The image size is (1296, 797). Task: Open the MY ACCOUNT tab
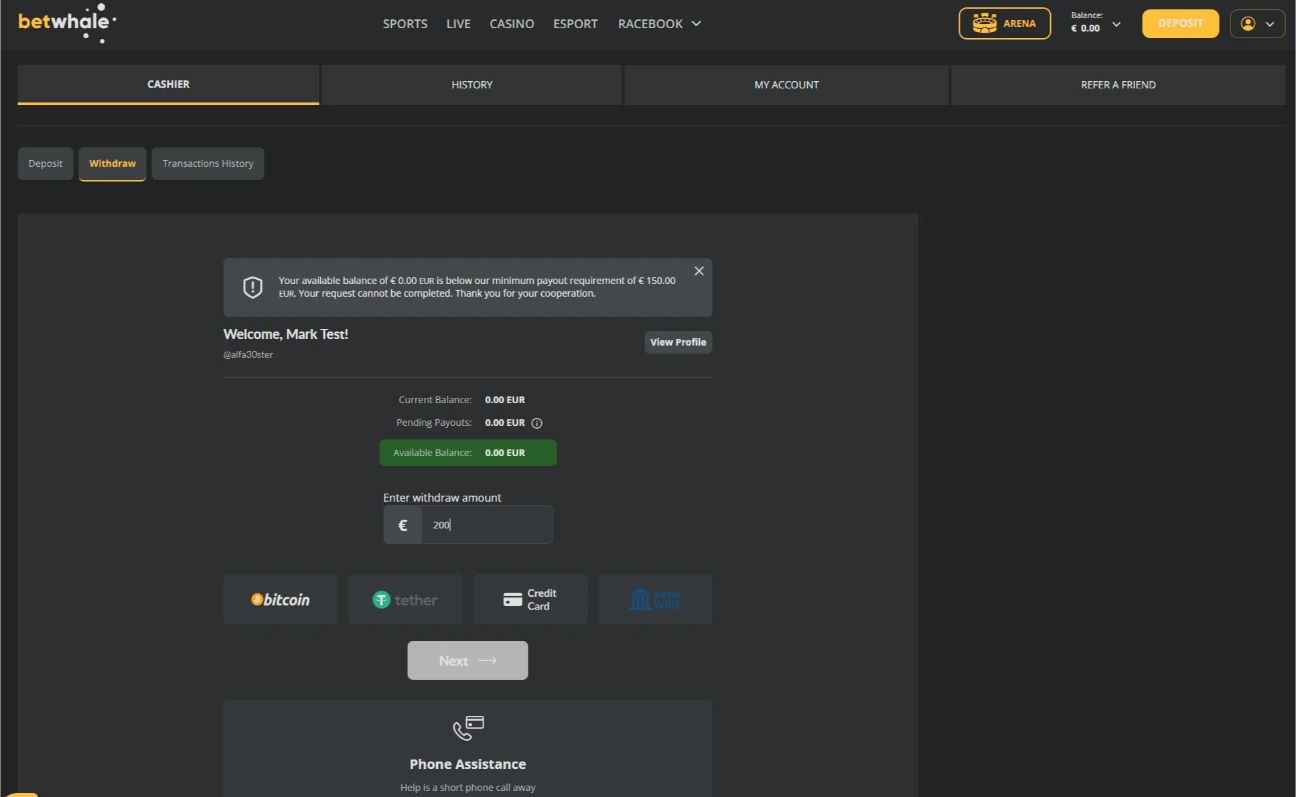[x=786, y=84]
